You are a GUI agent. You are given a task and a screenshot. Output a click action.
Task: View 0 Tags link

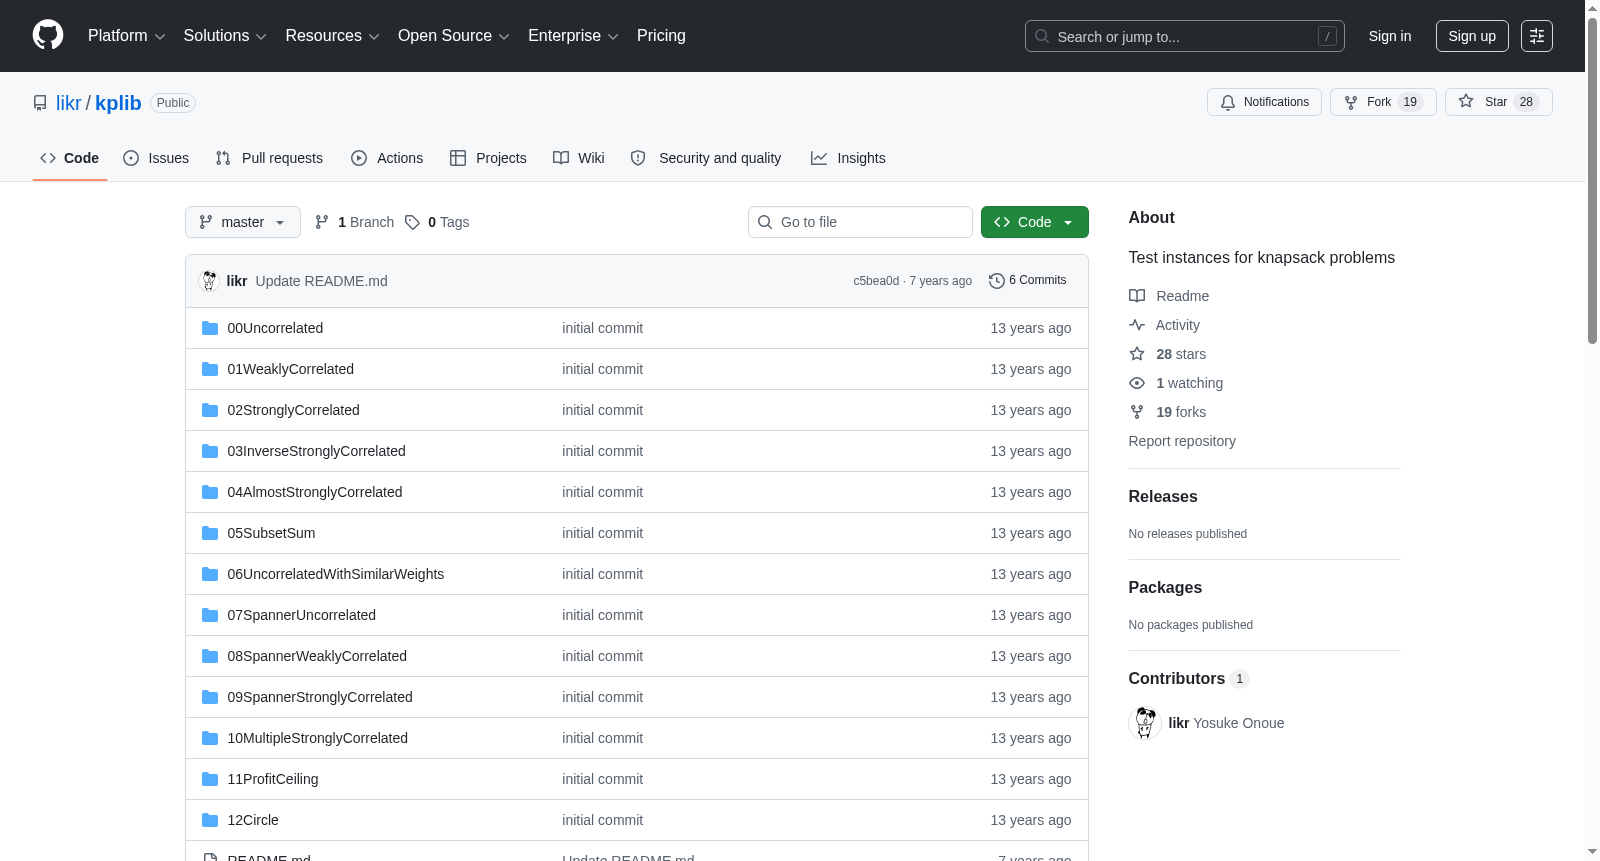pyautogui.click(x=437, y=222)
